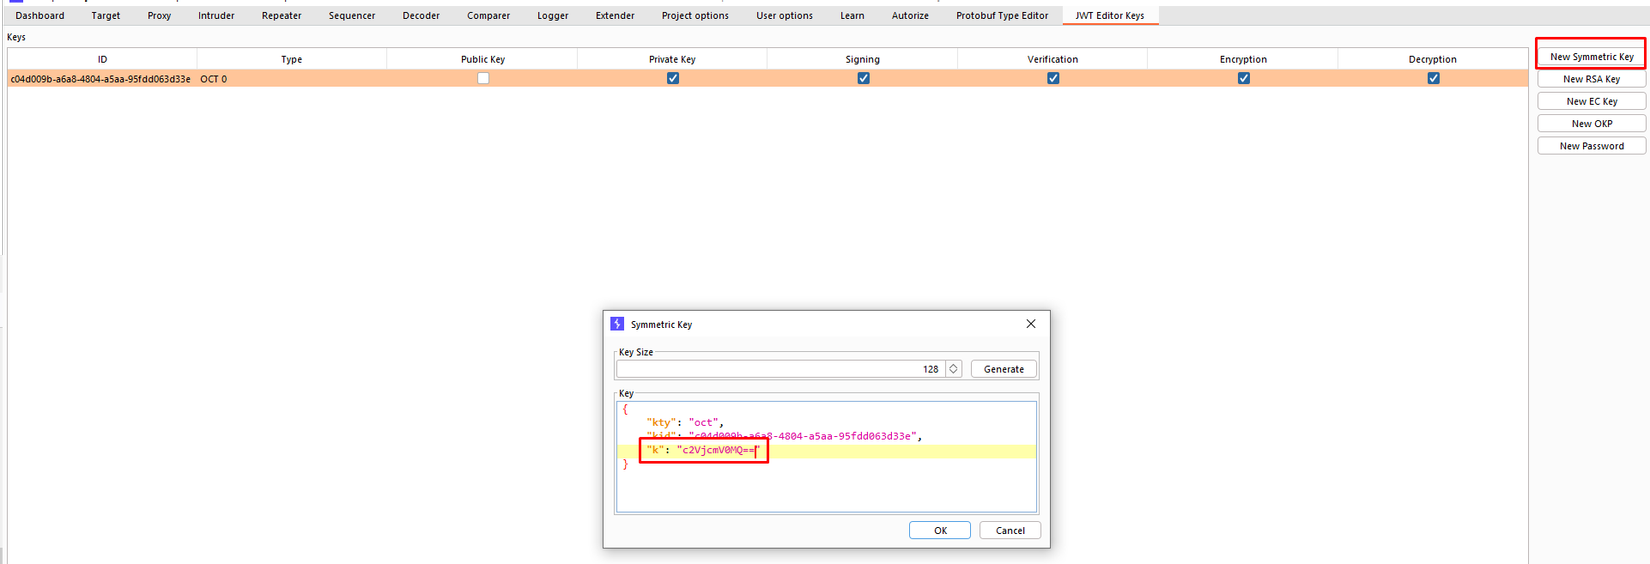Click the Decryption column header

point(1433,59)
